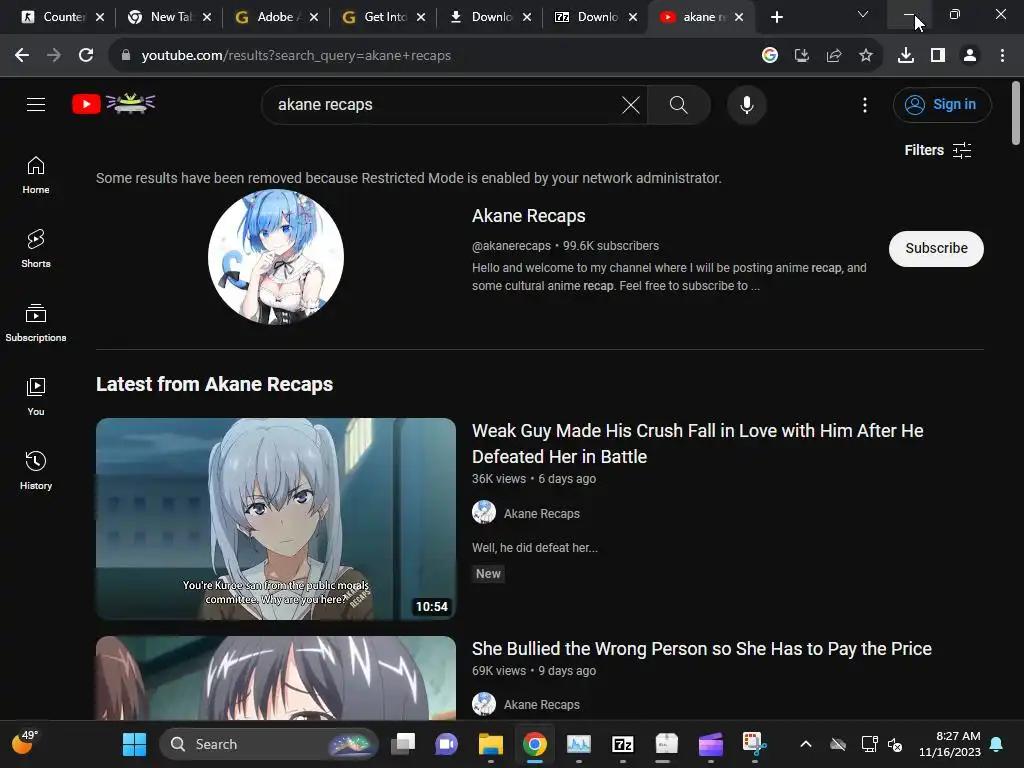Click the Akane Recaps channel avatar
Screen dimensions: 1024x768
(x=276, y=257)
